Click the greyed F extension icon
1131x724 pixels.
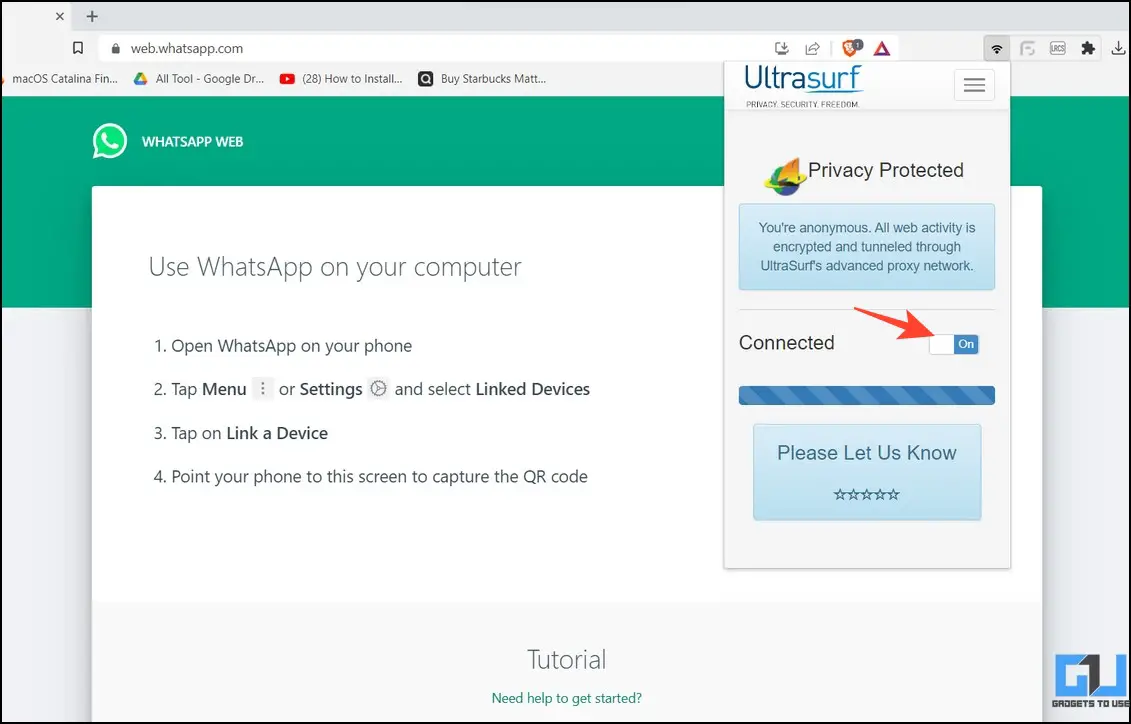(1027, 48)
